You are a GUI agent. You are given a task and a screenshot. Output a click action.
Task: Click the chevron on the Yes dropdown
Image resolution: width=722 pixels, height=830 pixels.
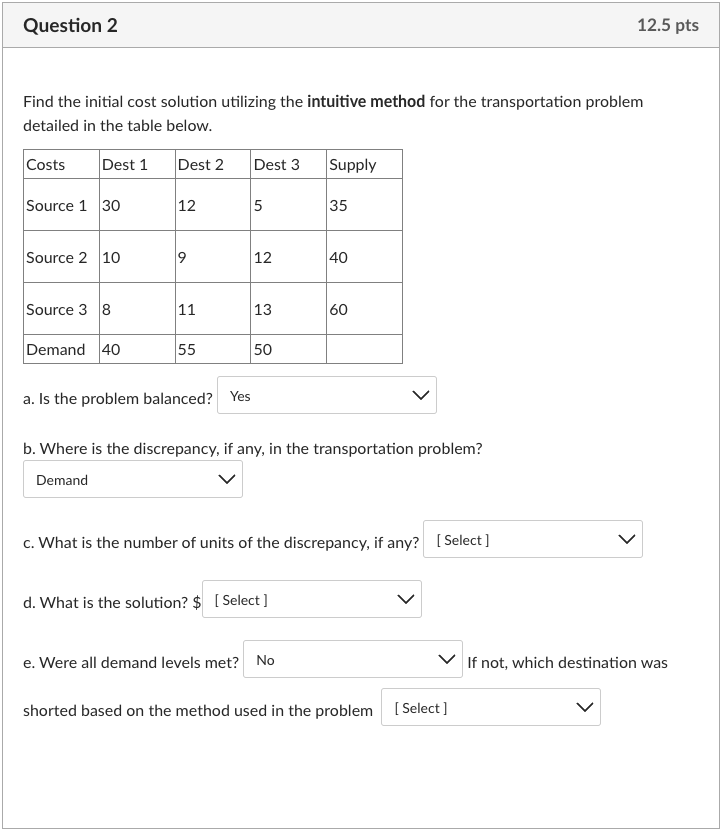click(x=421, y=395)
